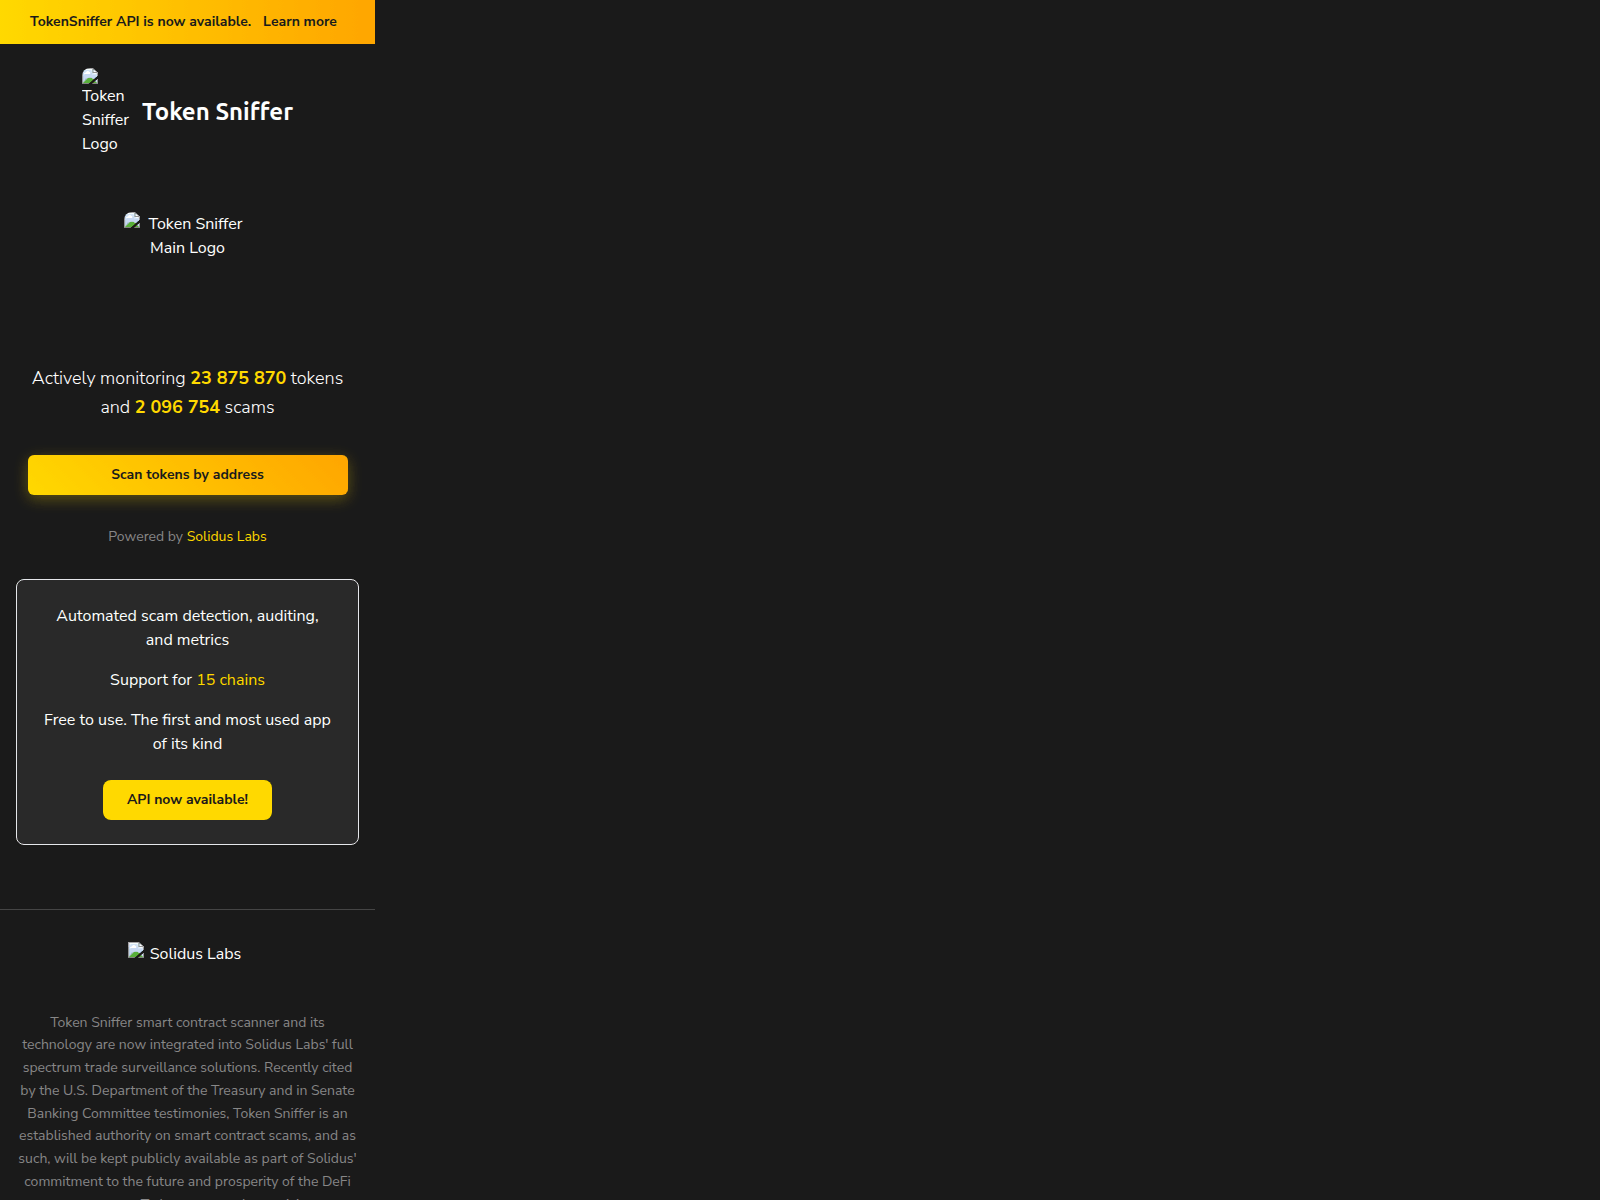
Task: Click the Token Sniffer smart contract scanner paragraph
Action: pyautogui.click(x=187, y=1106)
